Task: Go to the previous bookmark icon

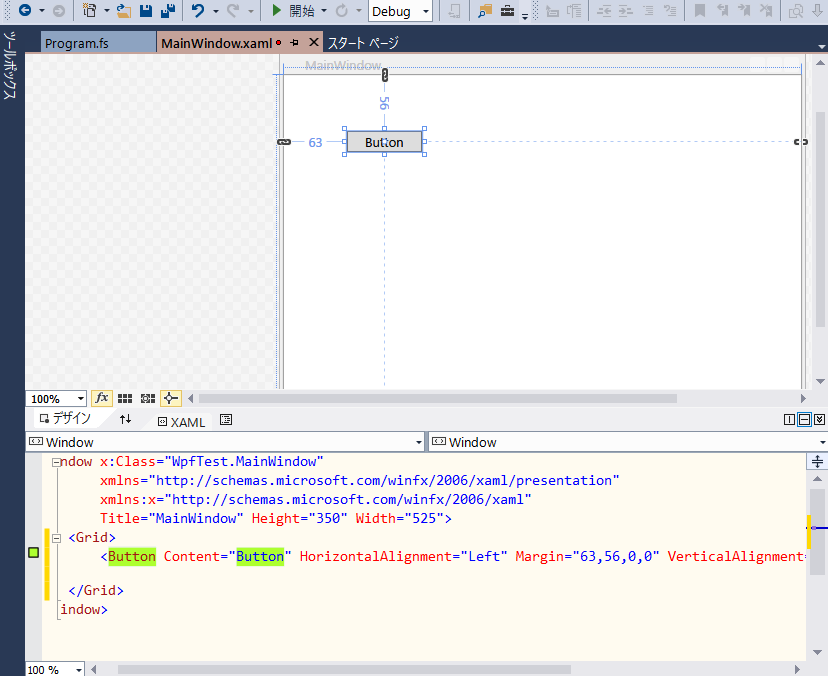Action: coord(722,11)
